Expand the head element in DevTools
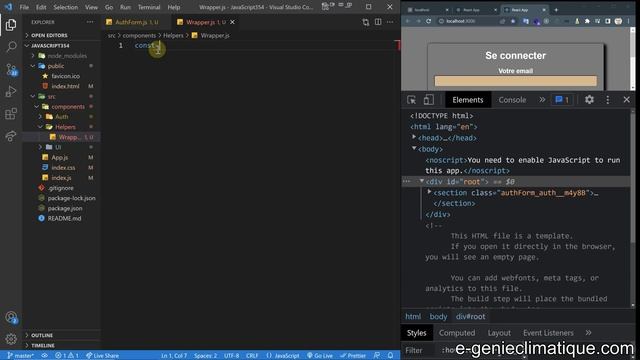Viewport: 640px width, 360px height. 414,137
